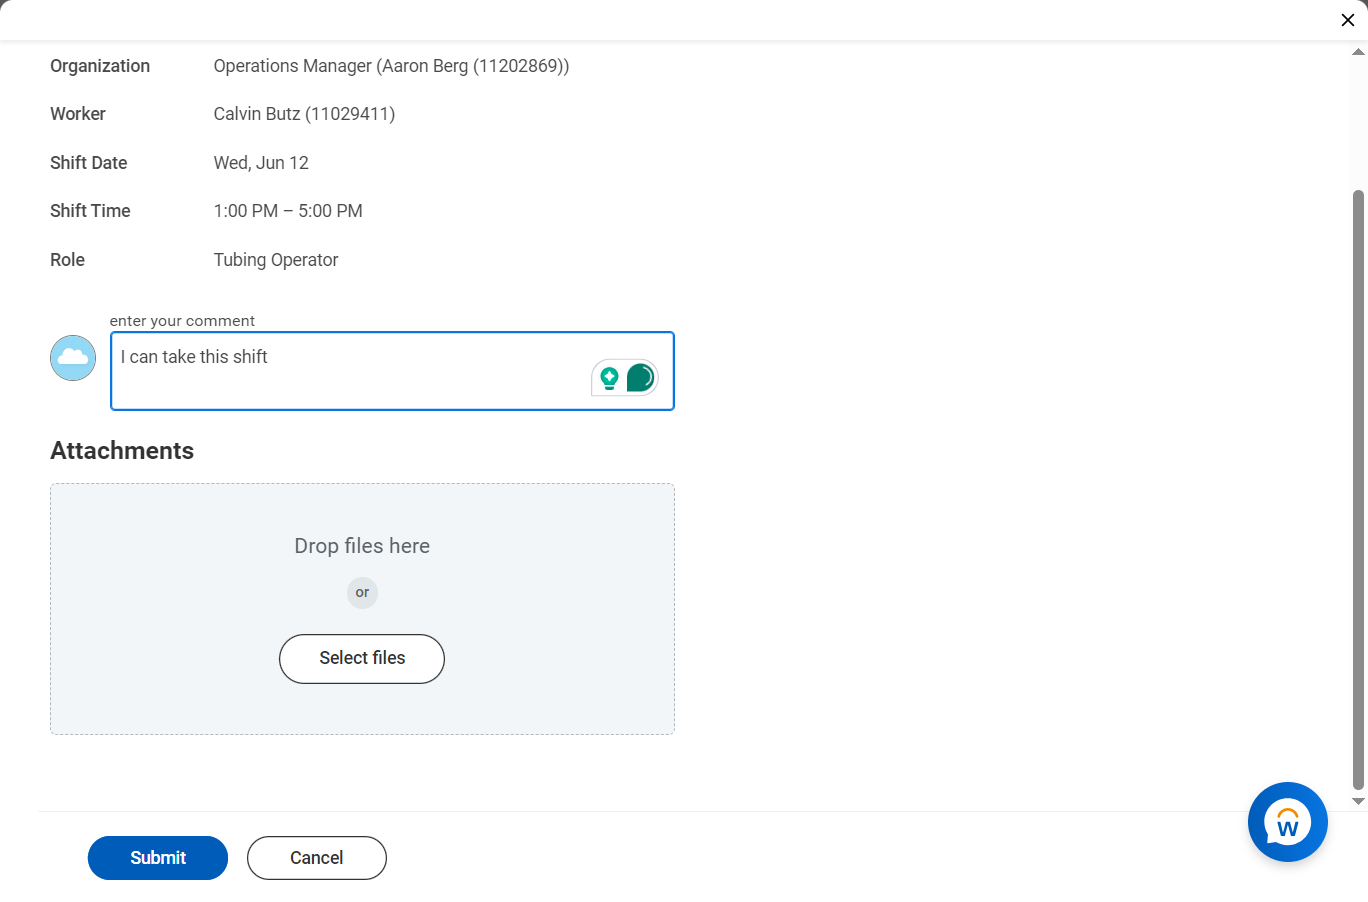Click the 'Organization' label
The image size is (1368, 902).
pyautogui.click(x=100, y=66)
